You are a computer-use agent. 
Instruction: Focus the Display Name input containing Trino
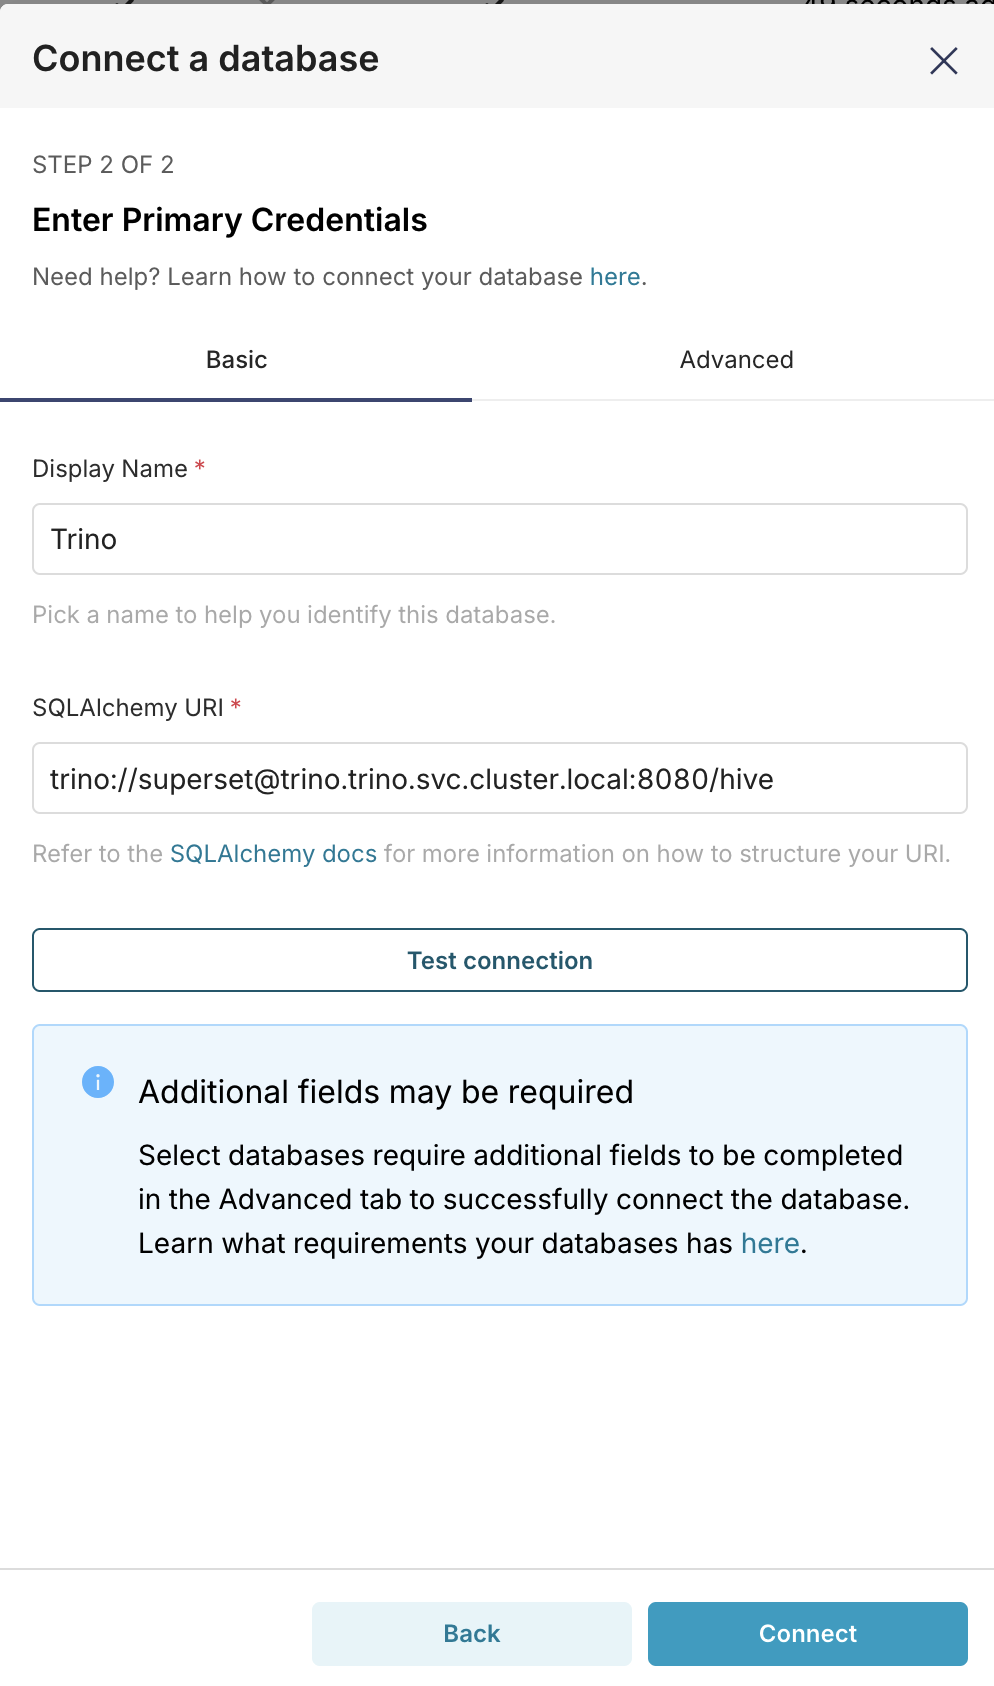tap(499, 540)
